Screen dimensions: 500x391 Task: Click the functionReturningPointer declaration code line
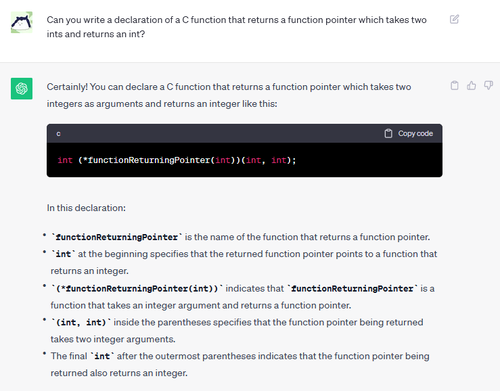pos(177,160)
